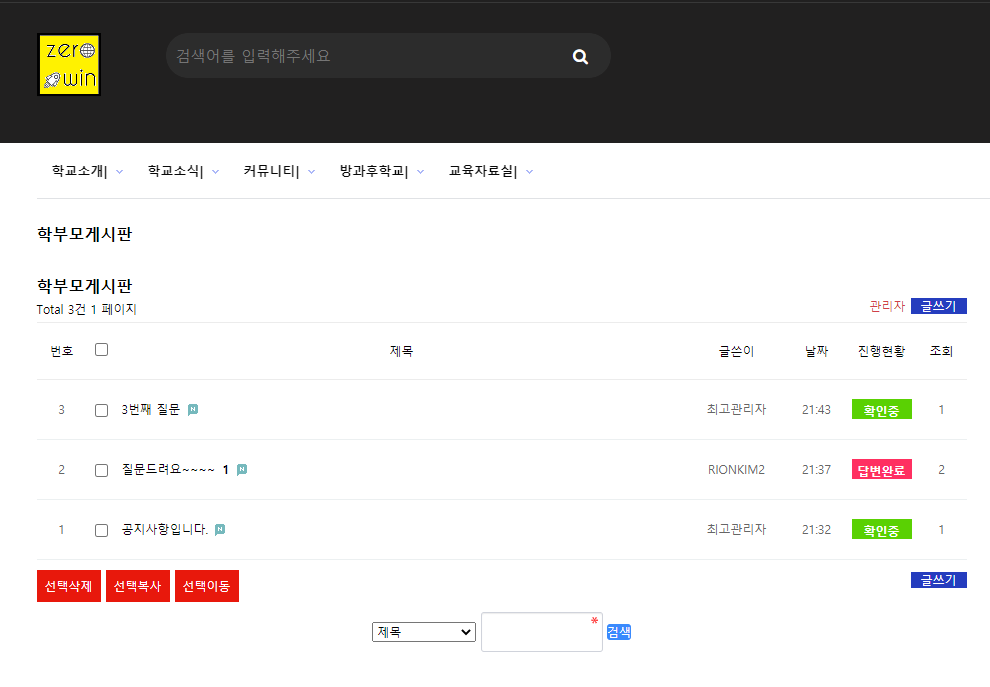The width and height of the screenshot is (990, 687).
Task: Click the time 21:43
Action: click(x=816, y=410)
